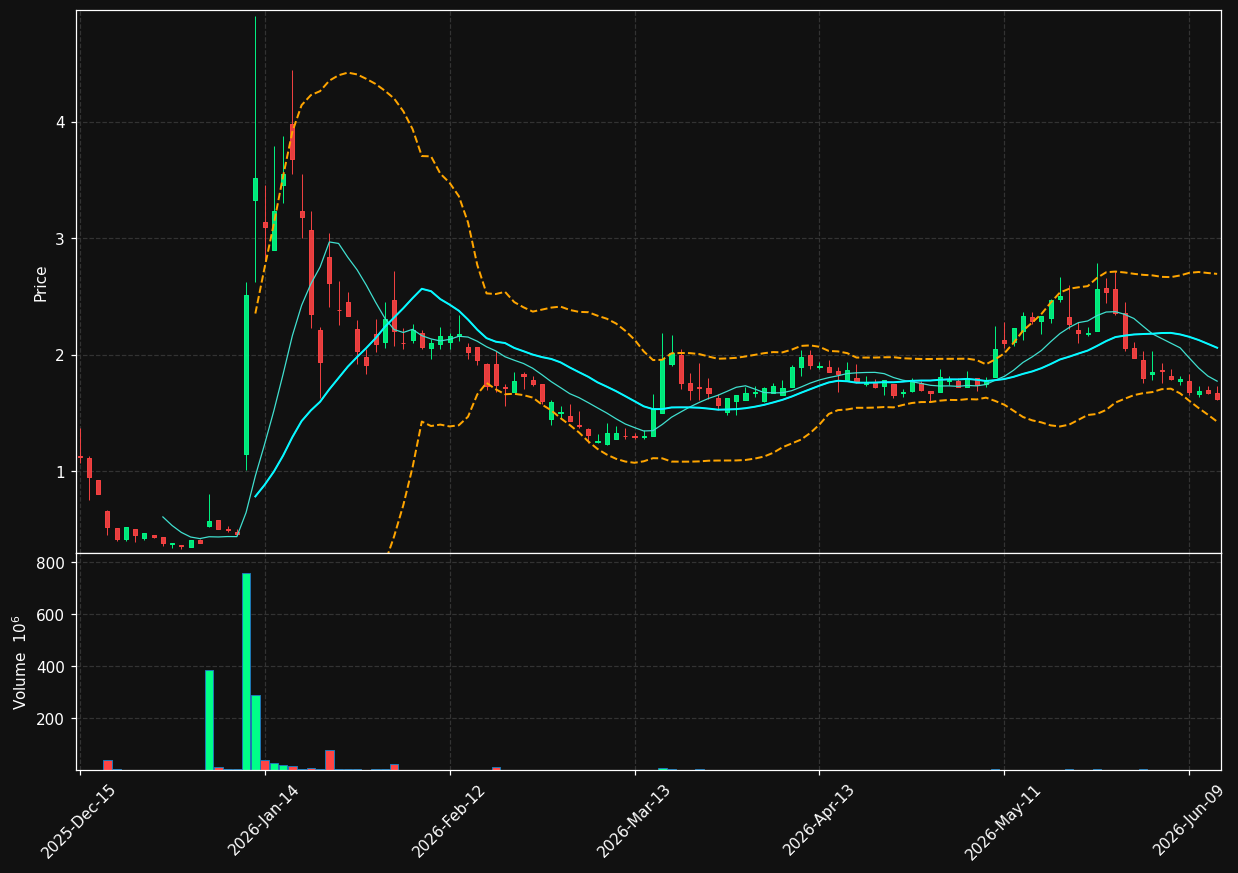Click the large green candle rising from 1.1 to 2.5
This screenshot has height=873, width=1238.
point(246,375)
